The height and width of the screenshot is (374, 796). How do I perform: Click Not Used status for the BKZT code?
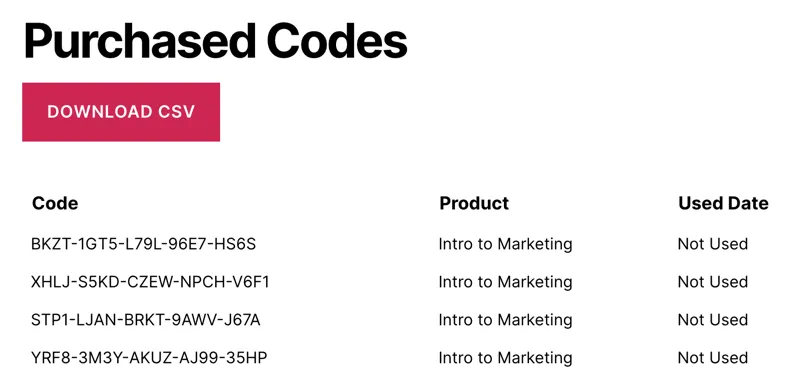[x=713, y=244]
